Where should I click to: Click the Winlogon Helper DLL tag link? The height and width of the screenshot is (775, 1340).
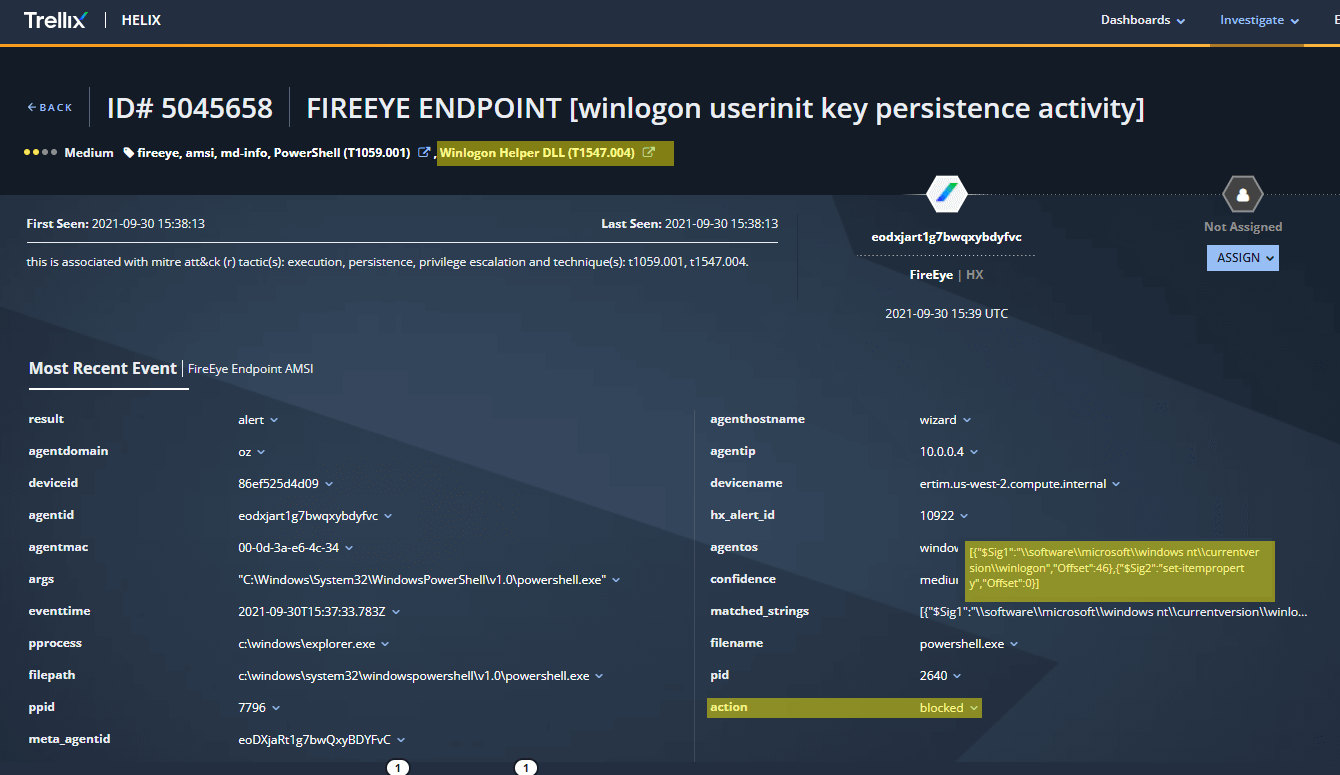point(537,153)
